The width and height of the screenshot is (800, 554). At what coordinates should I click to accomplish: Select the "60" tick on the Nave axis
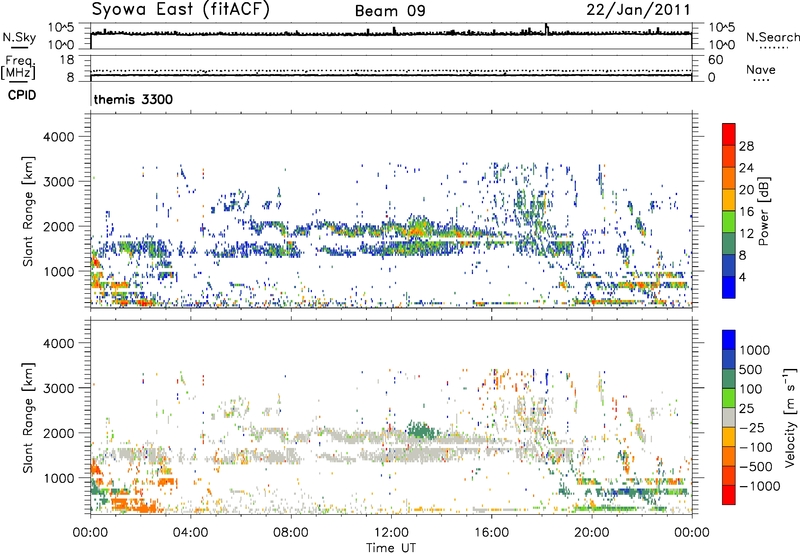point(715,60)
